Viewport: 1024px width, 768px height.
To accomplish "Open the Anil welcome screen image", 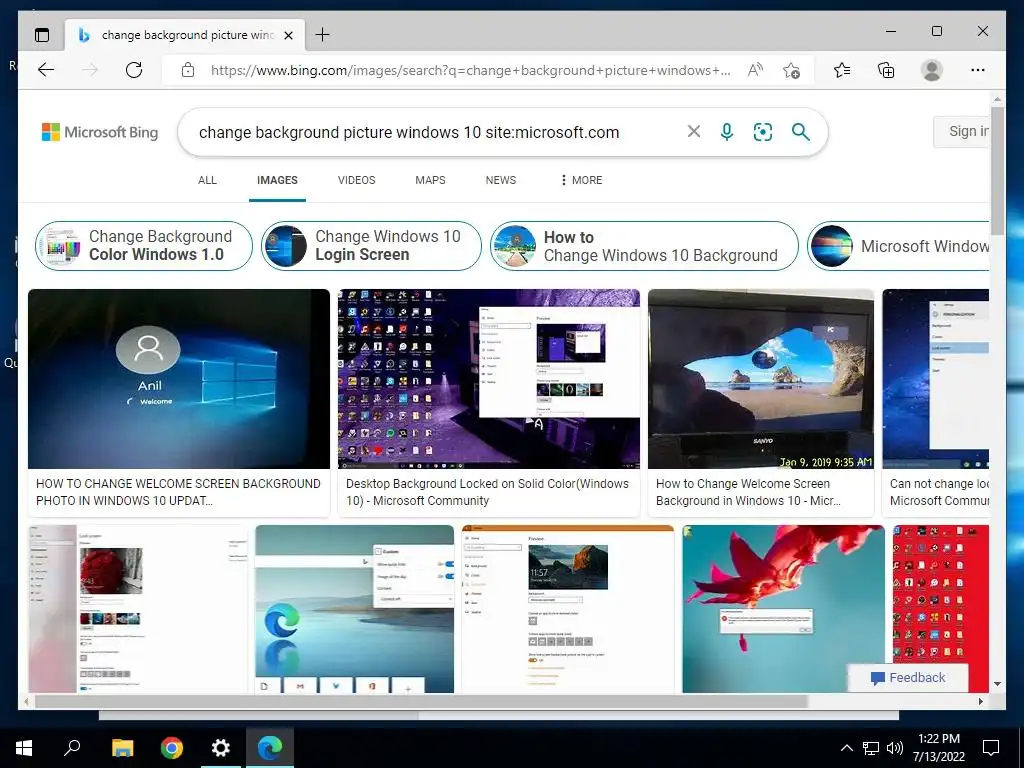I will click(179, 379).
